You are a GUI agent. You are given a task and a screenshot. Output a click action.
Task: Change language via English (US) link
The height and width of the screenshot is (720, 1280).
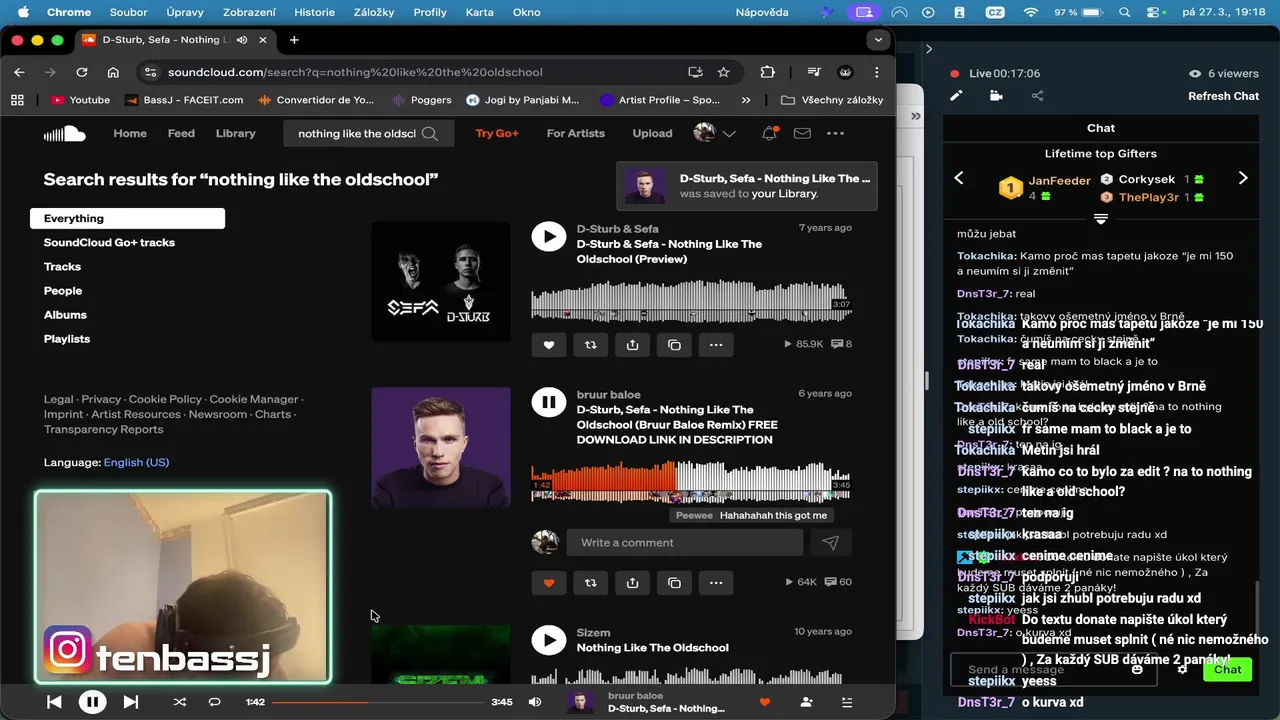(136, 462)
